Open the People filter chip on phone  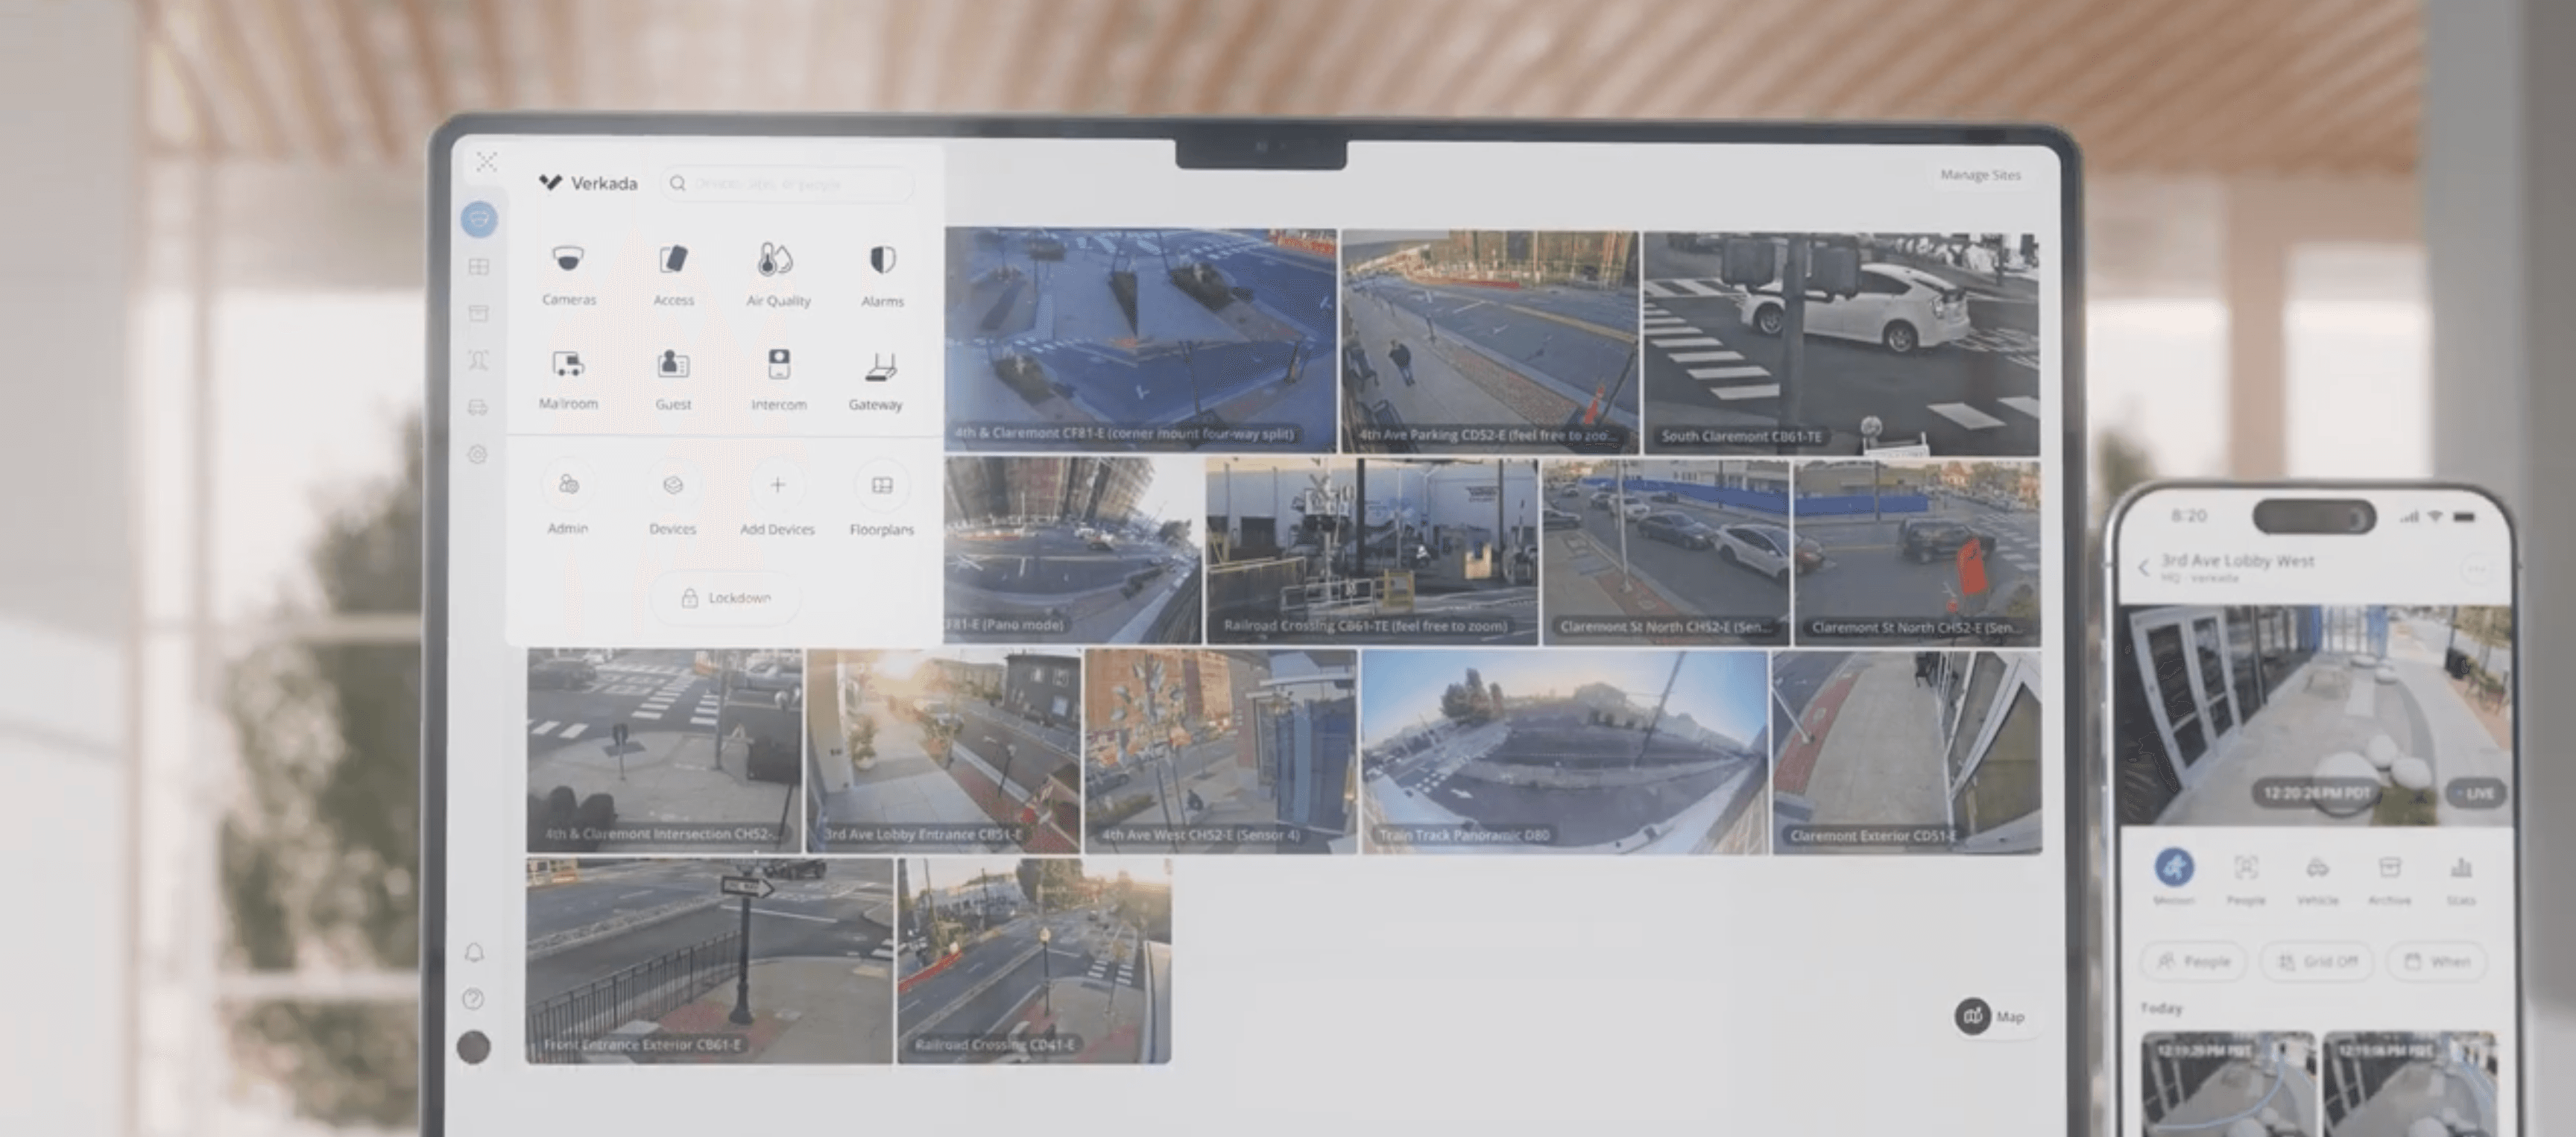[x=2194, y=962]
